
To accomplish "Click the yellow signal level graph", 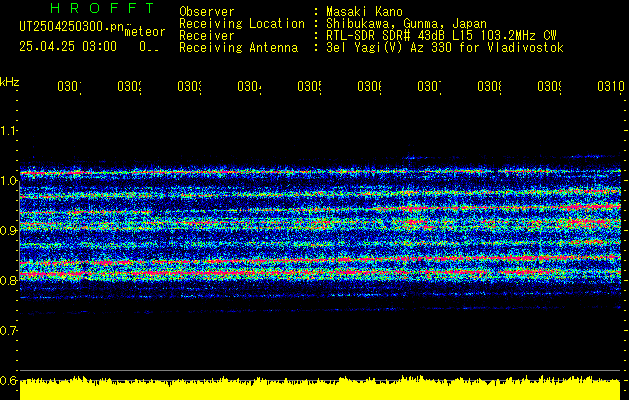I will 320,388.
